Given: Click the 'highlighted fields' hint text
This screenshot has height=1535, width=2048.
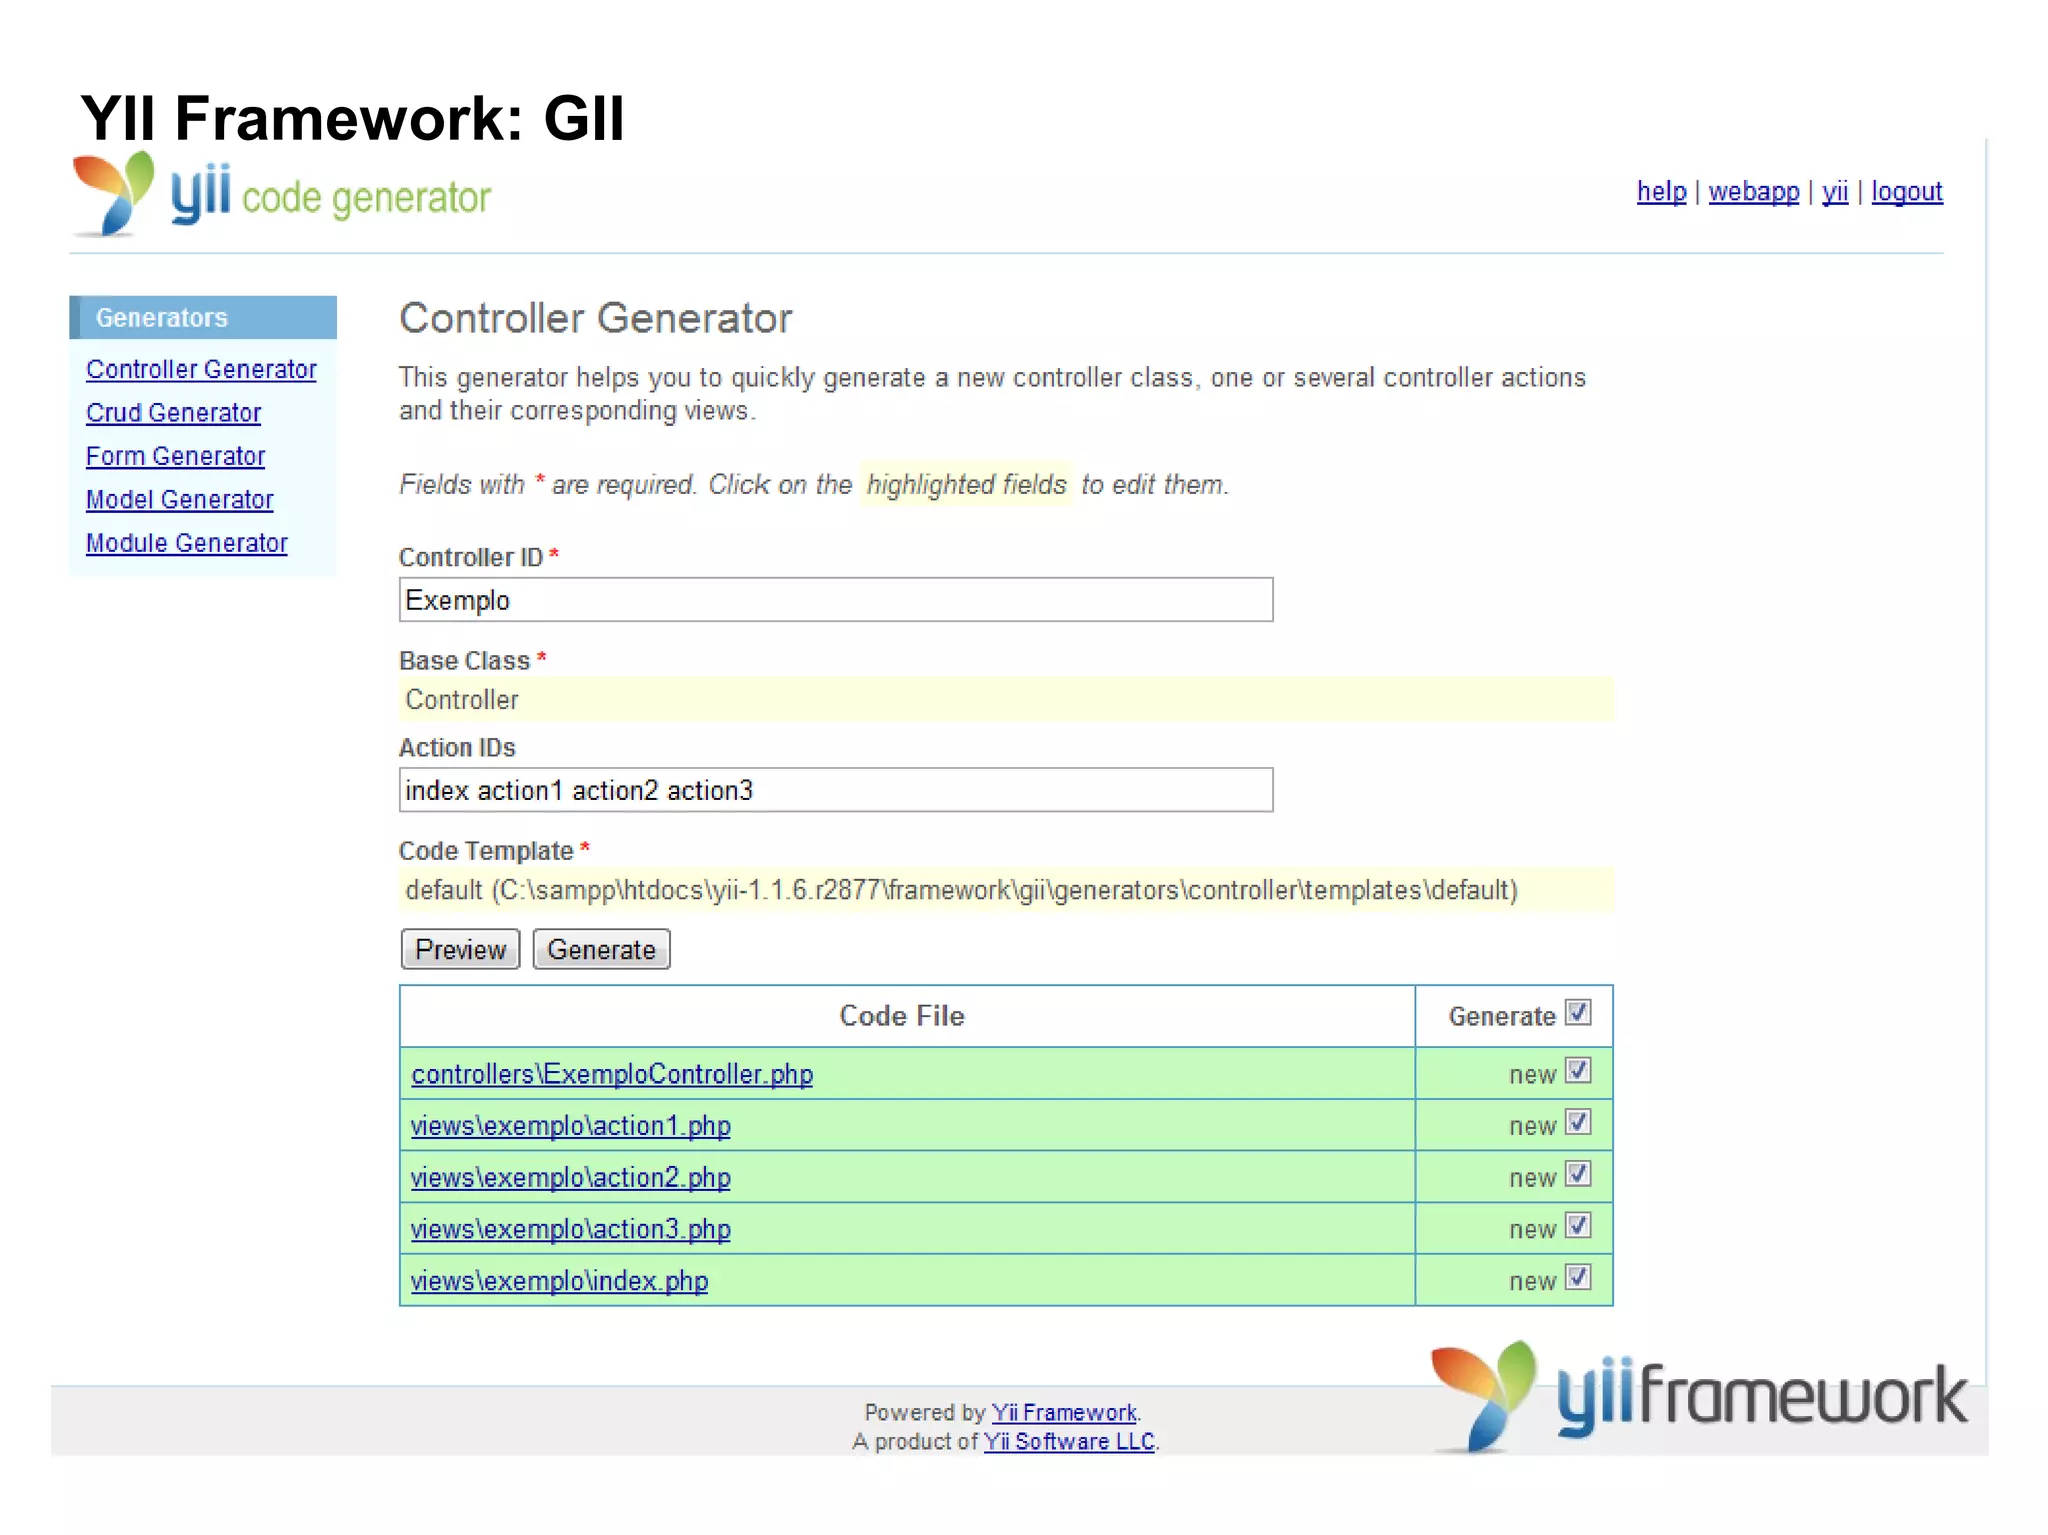Looking at the screenshot, I should click(x=966, y=484).
